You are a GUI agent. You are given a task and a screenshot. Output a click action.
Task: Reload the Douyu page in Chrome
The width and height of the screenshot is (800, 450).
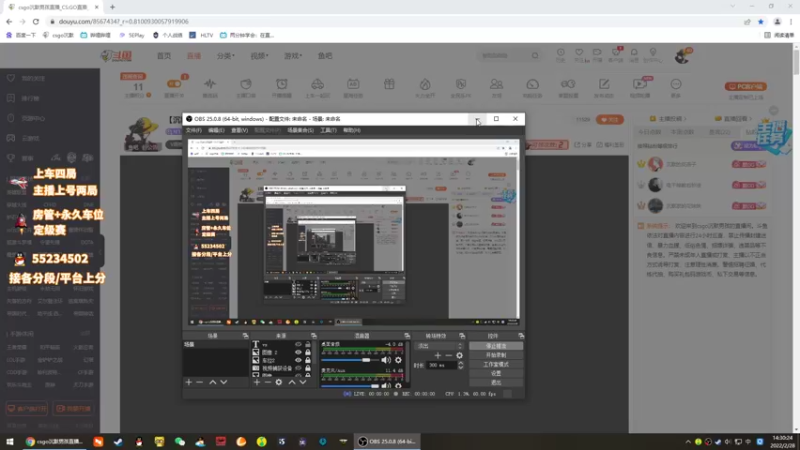(x=36, y=21)
